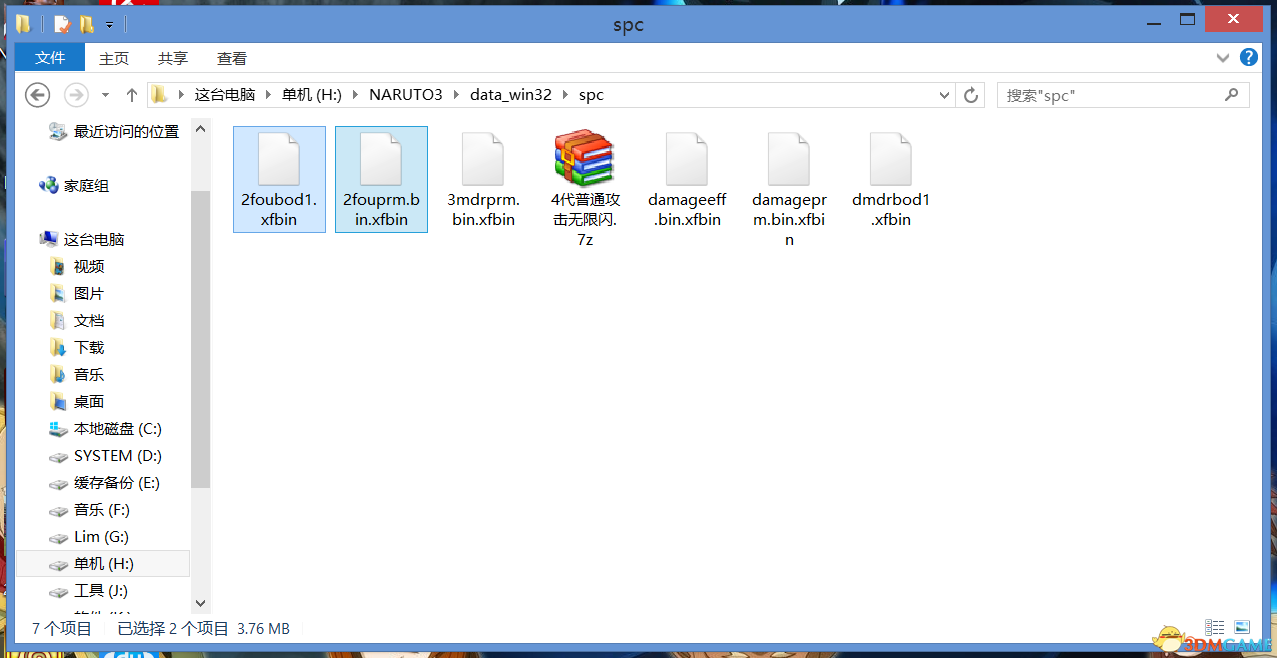Go up one folder level
This screenshot has width=1277, height=658.
pos(131,95)
